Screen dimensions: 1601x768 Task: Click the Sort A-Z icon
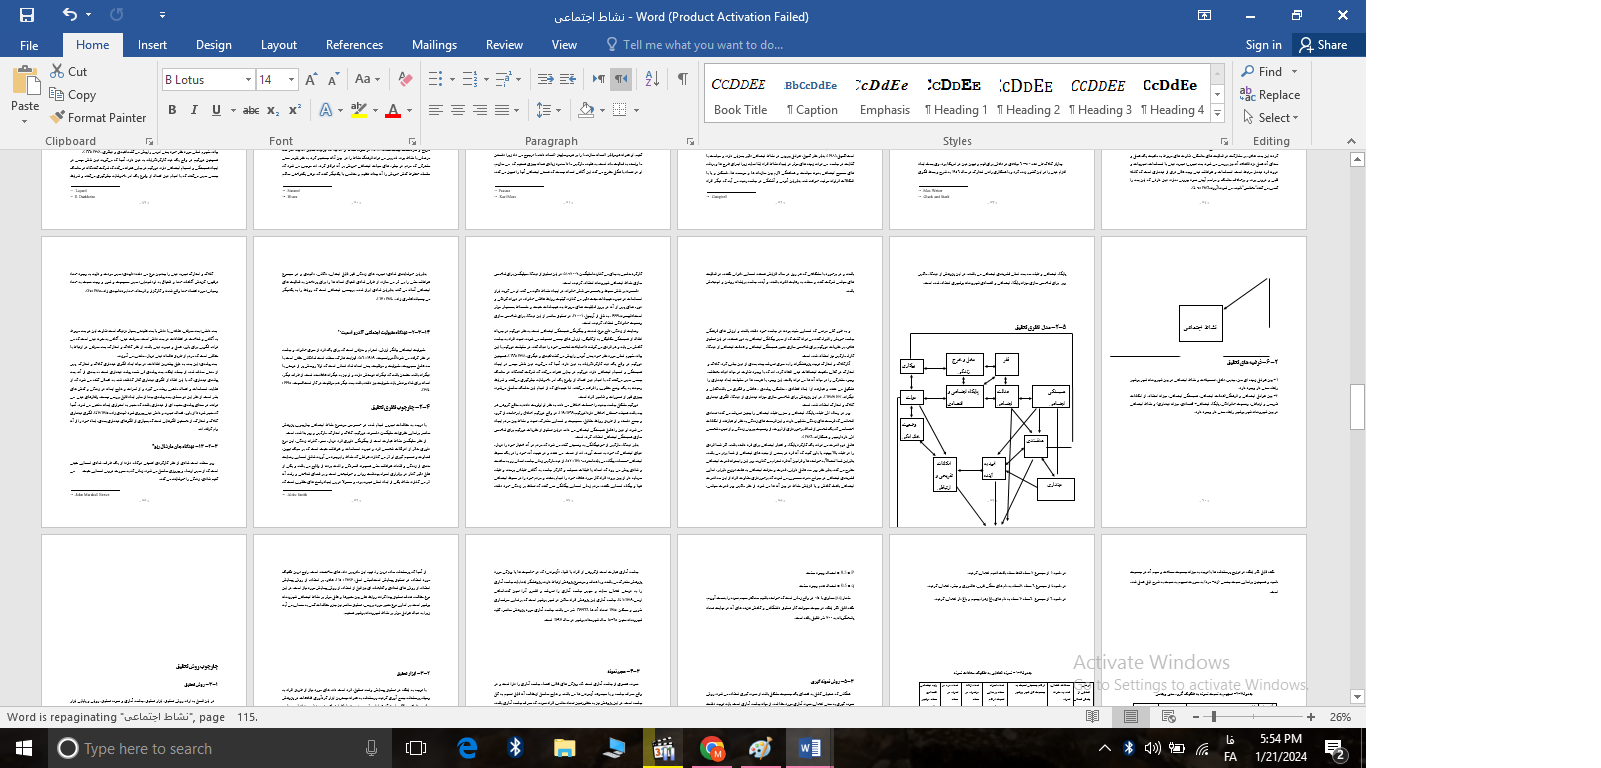[652, 79]
